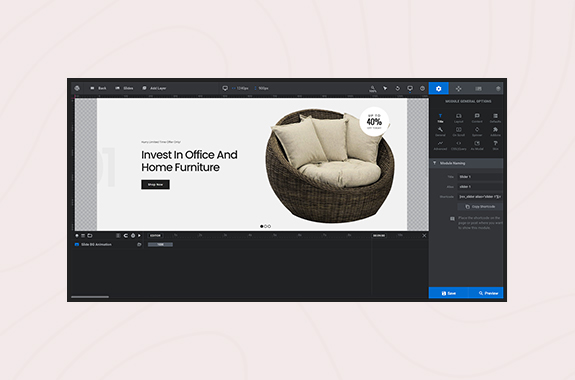
Task: Select the As Modal options icon
Action: [x=477, y=146]
